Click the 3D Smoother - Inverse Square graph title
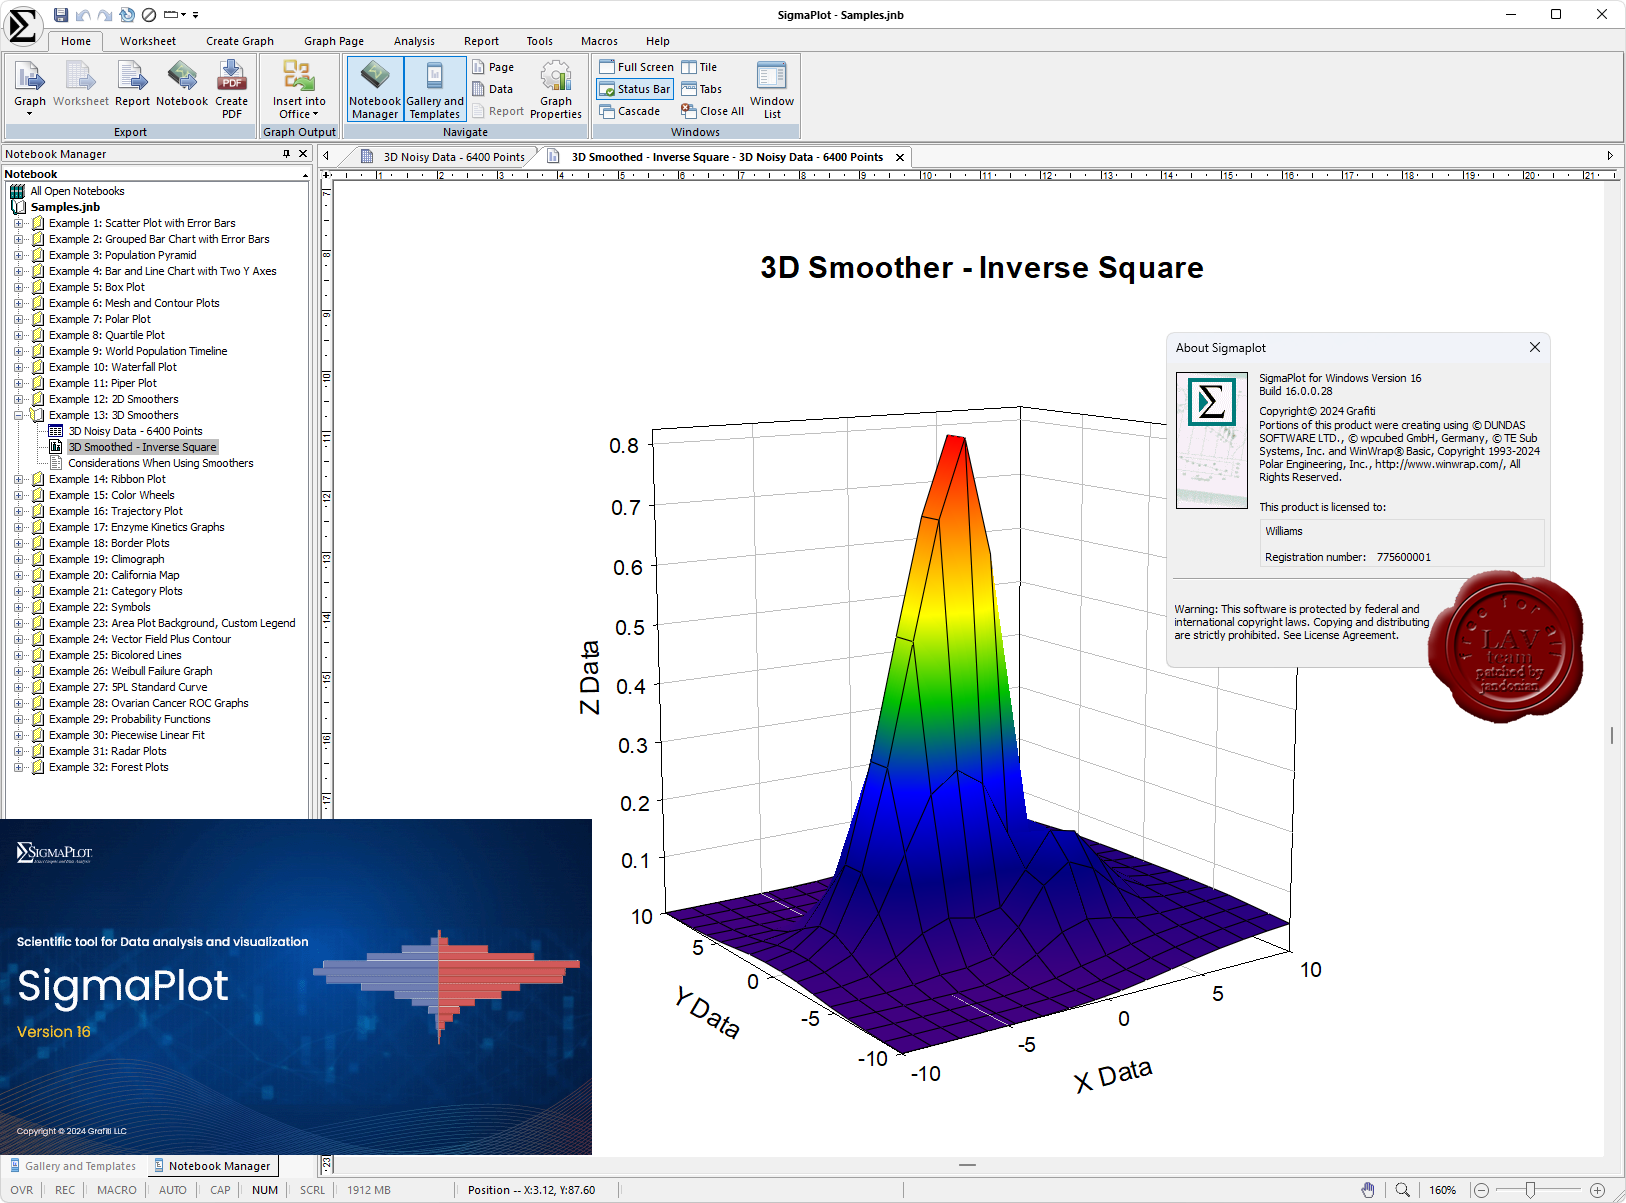Screen dimensions: 1626x1203 click(x=982, y=268)
